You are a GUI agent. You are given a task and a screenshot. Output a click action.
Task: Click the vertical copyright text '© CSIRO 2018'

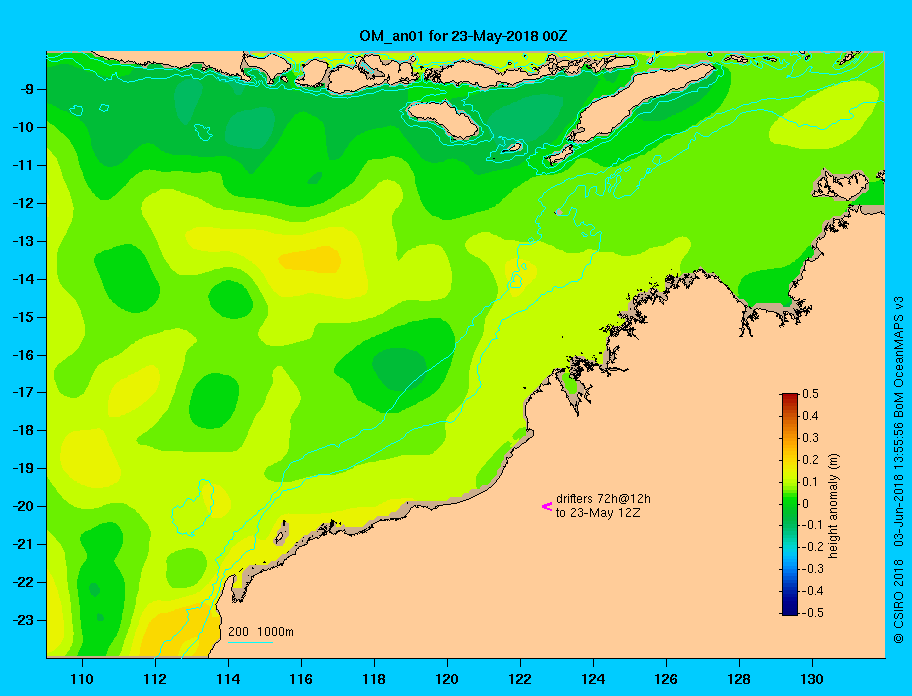[899, 601]
